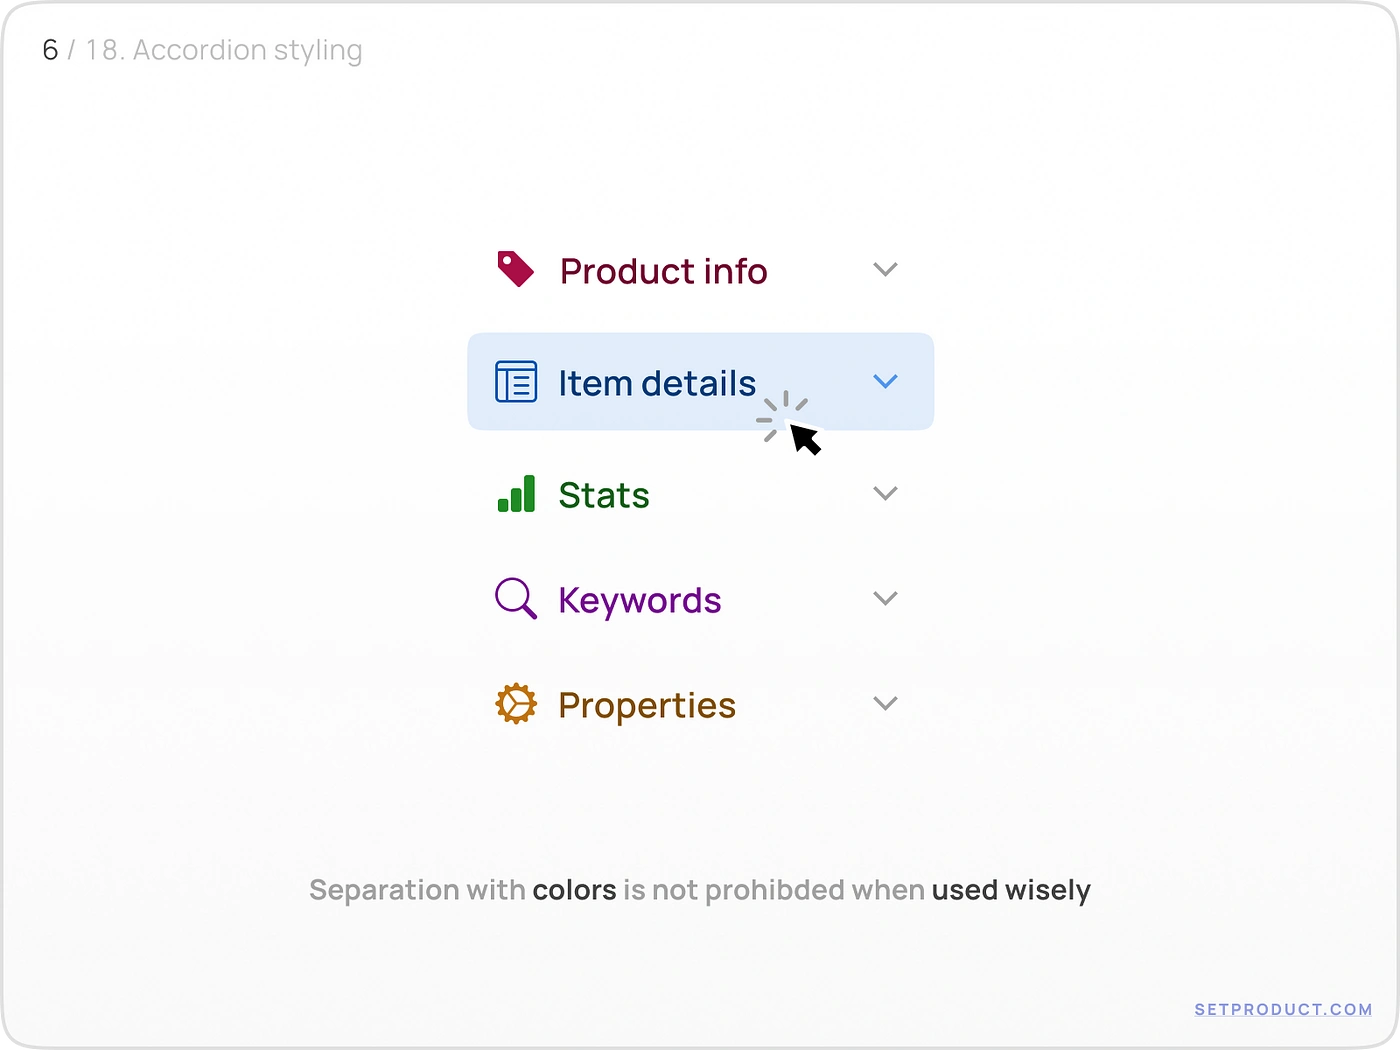Click the highlighted Item details row background
This screenshot has height=1050, width=1400.
(x=701, y=381)
